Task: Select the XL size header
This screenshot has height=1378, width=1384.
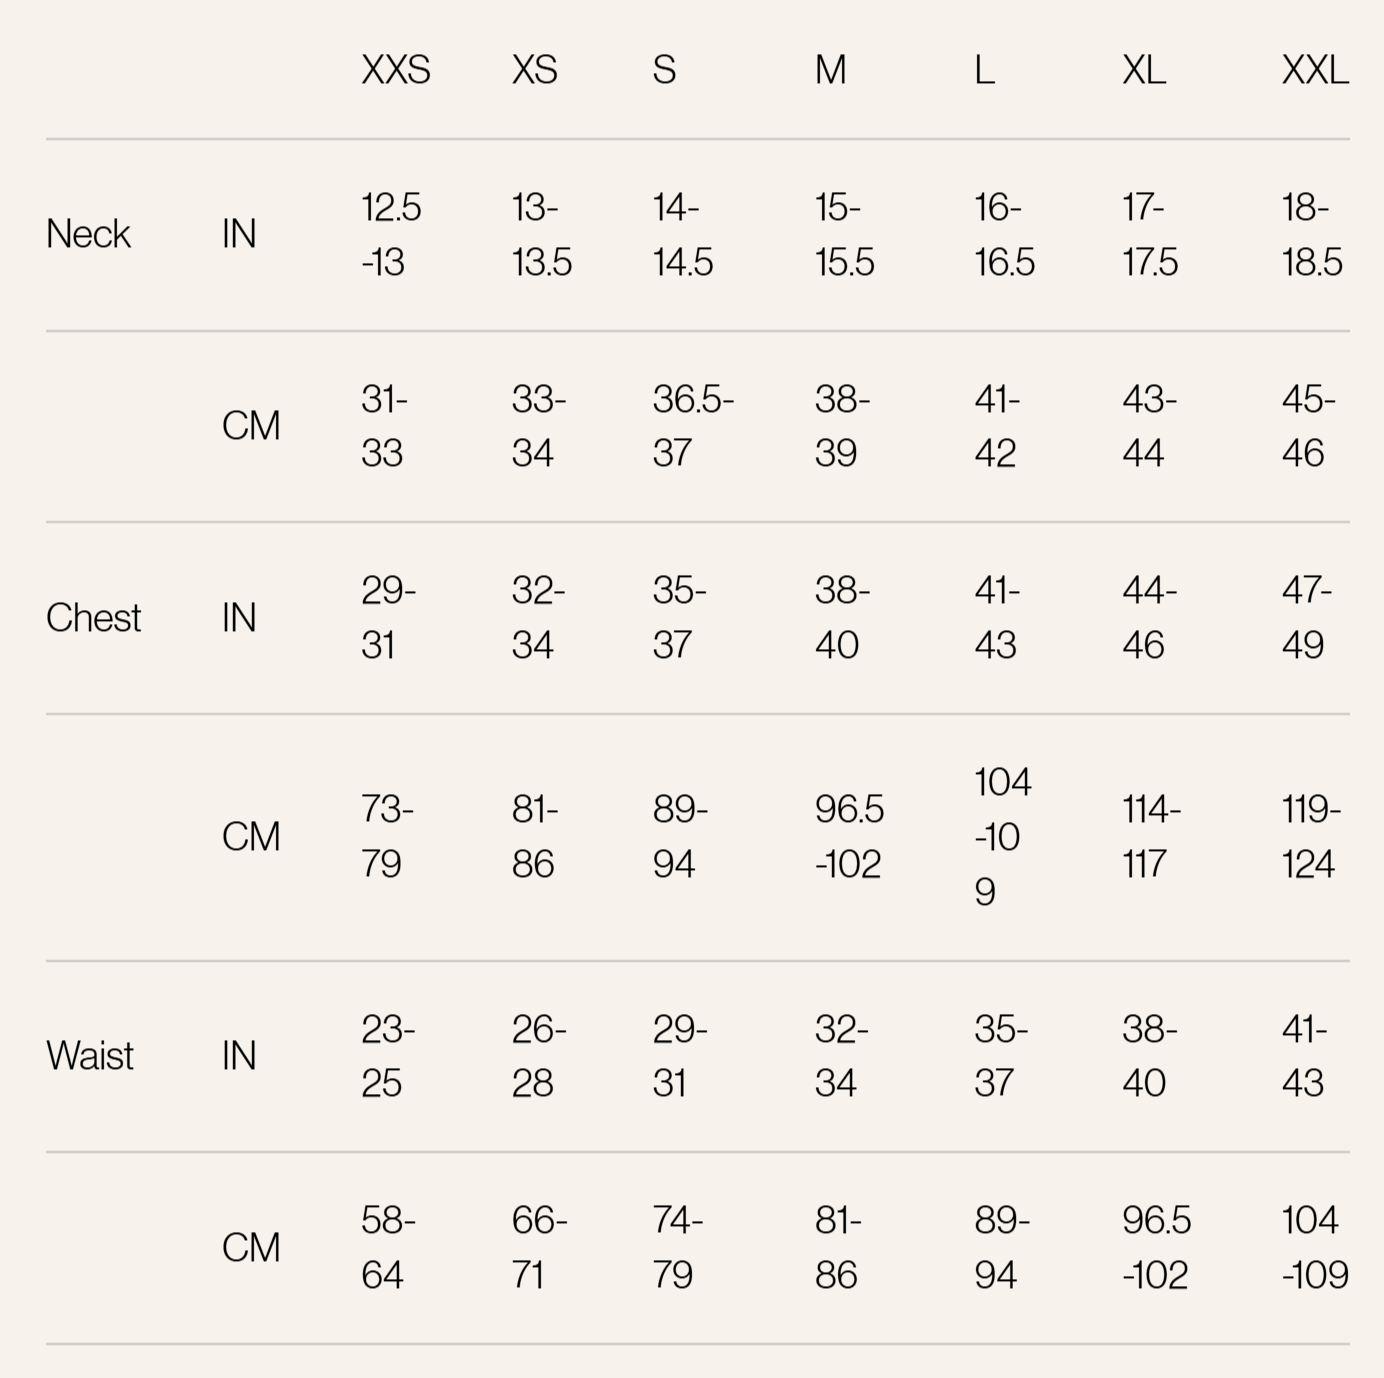Action: 1144,70
